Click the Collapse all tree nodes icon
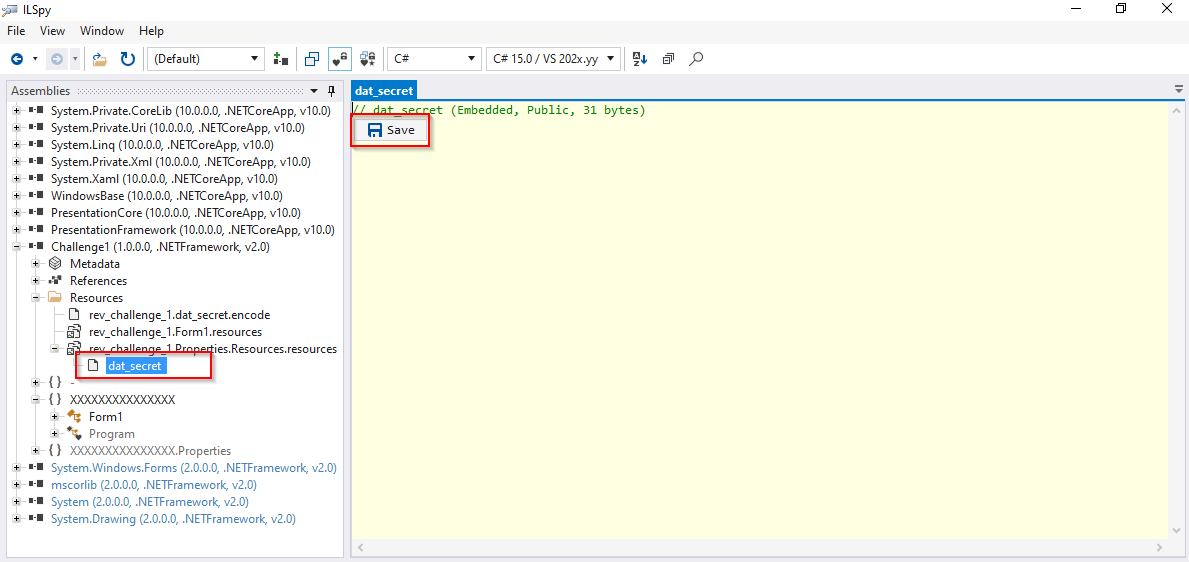 coord(668,58)
